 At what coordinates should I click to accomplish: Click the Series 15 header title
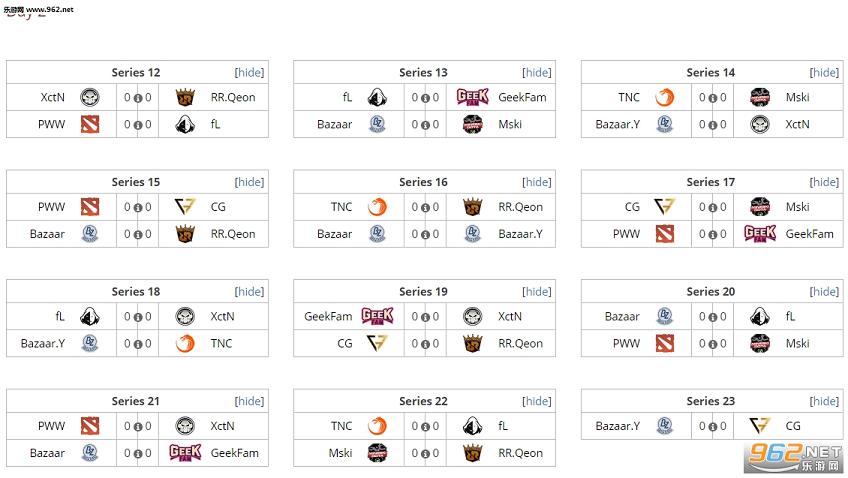(136, 182)
